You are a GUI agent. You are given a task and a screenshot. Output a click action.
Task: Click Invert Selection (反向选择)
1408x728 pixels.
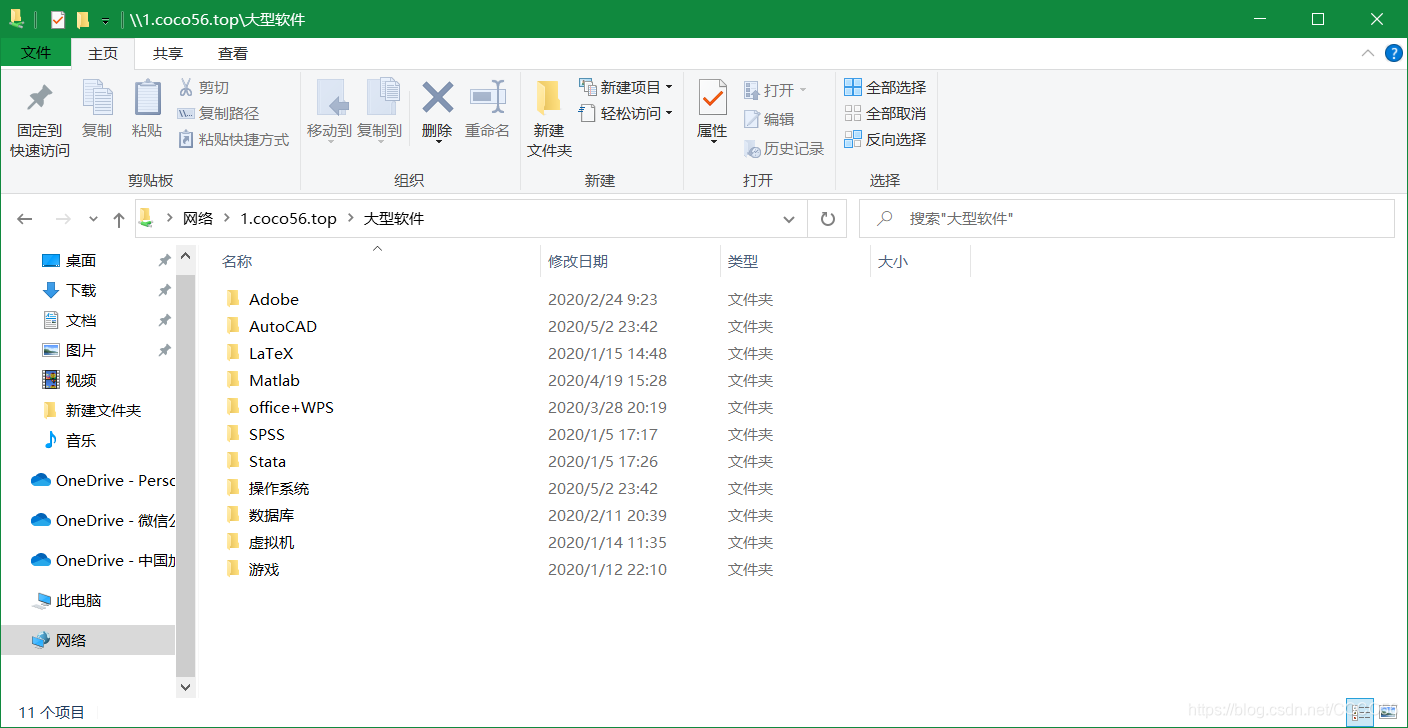pos(885,140)
